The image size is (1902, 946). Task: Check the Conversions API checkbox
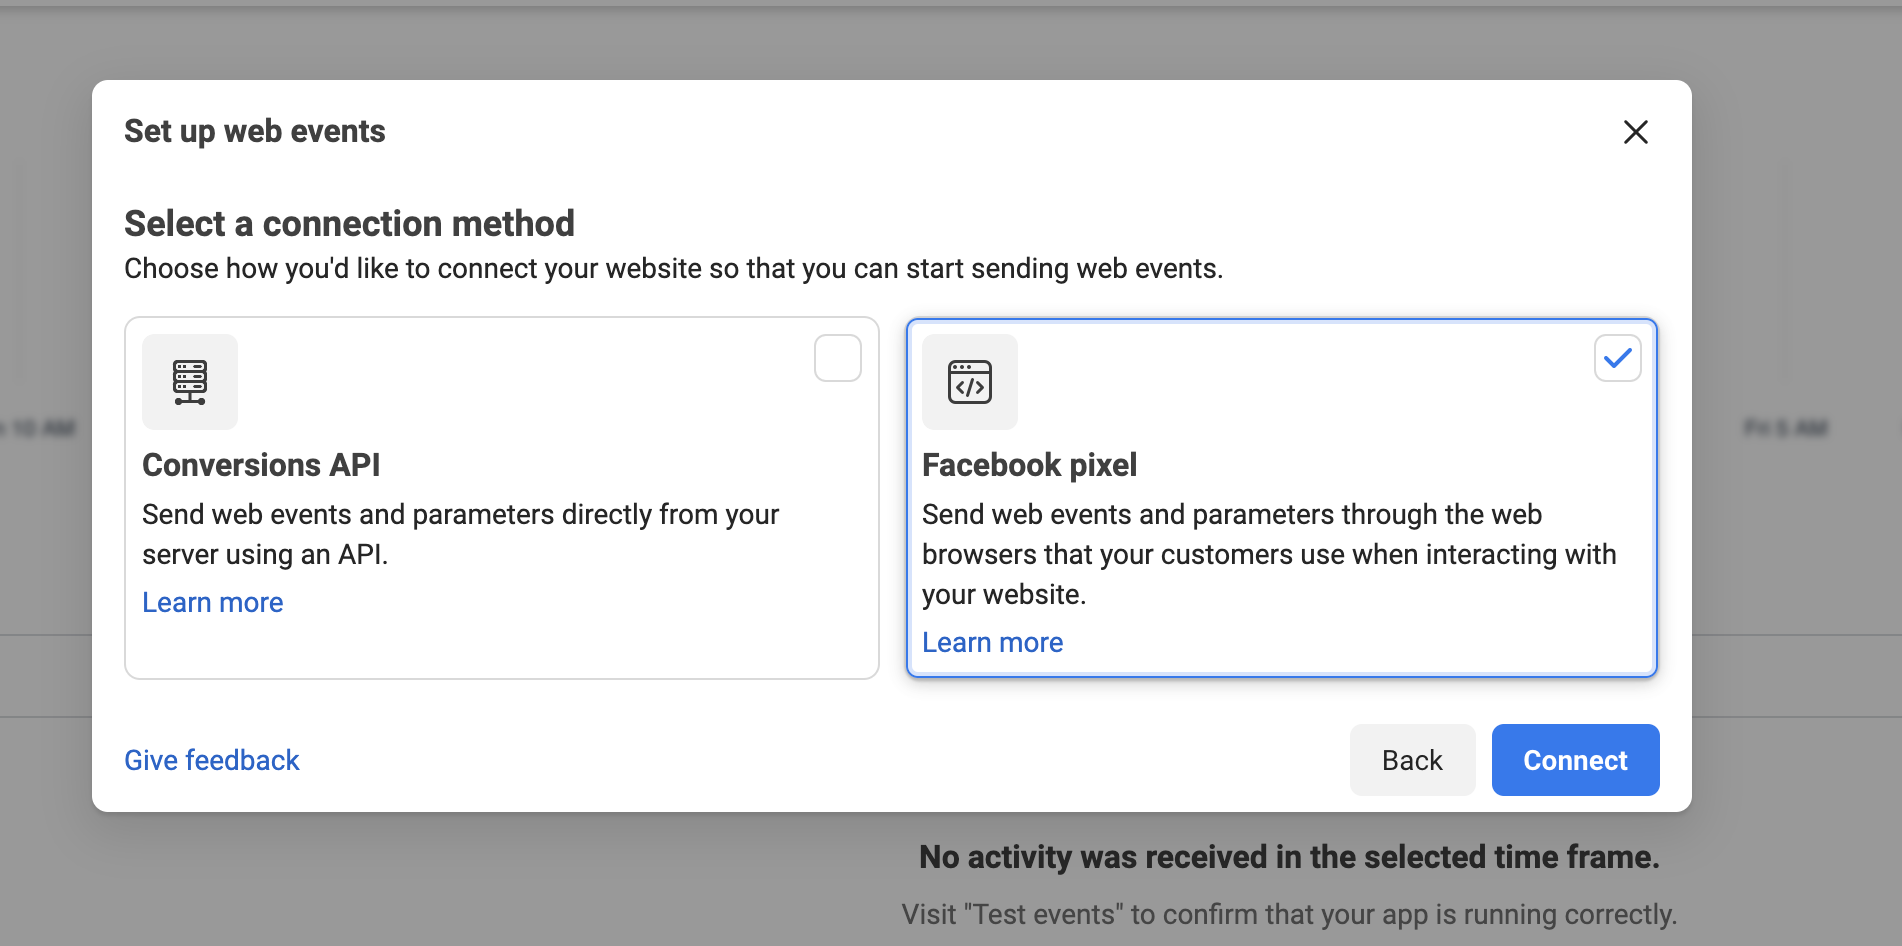tap(837, 358)
